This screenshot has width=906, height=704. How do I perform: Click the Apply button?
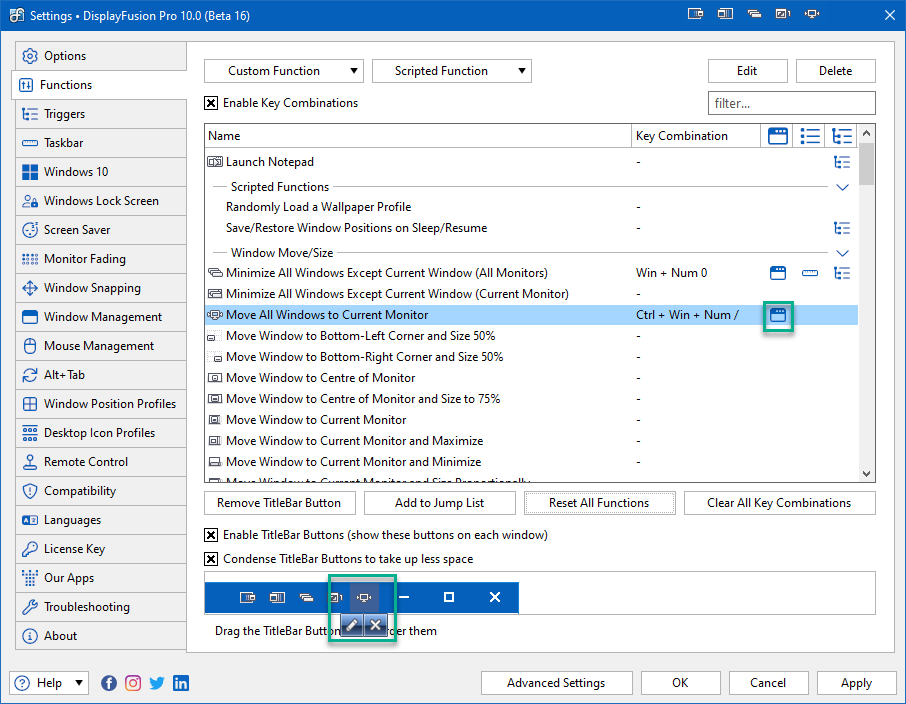pos(856,683)
